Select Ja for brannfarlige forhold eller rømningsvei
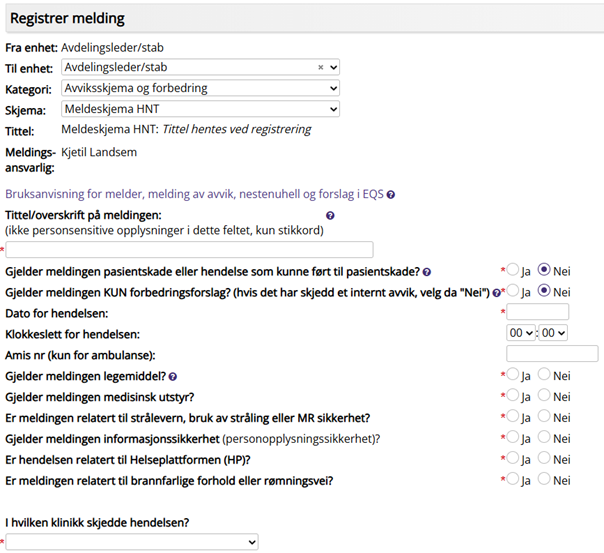 pos(512,479)
